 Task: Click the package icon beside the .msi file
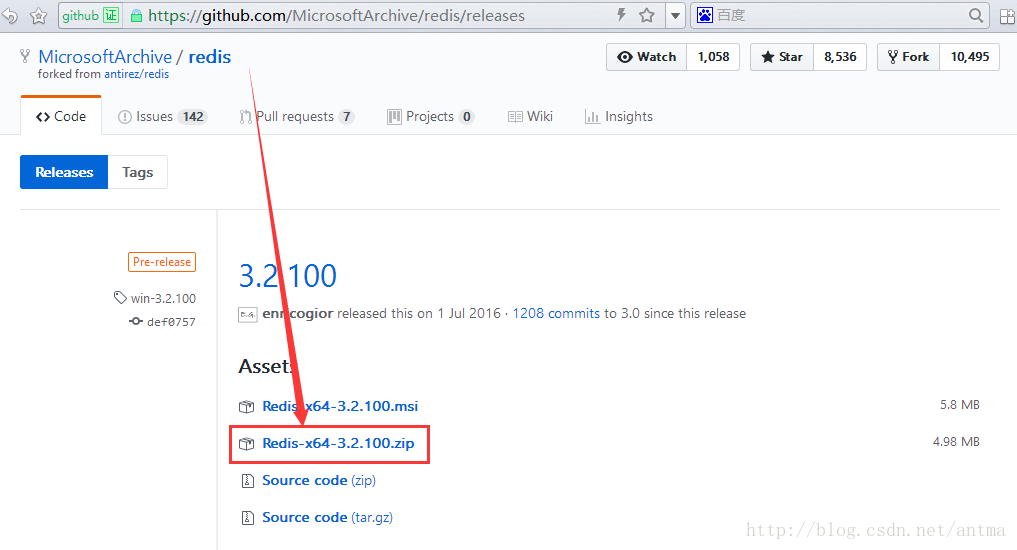pyautogui.click(x=246, y=407)
